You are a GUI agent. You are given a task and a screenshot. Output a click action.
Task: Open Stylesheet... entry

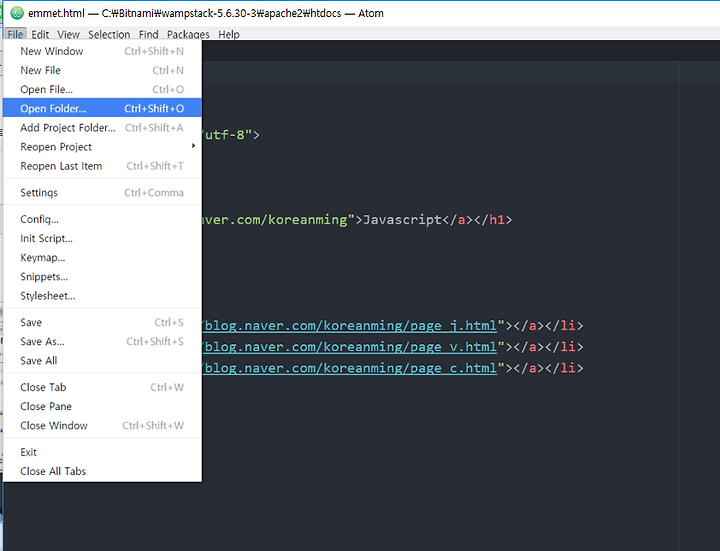point(102,296)
